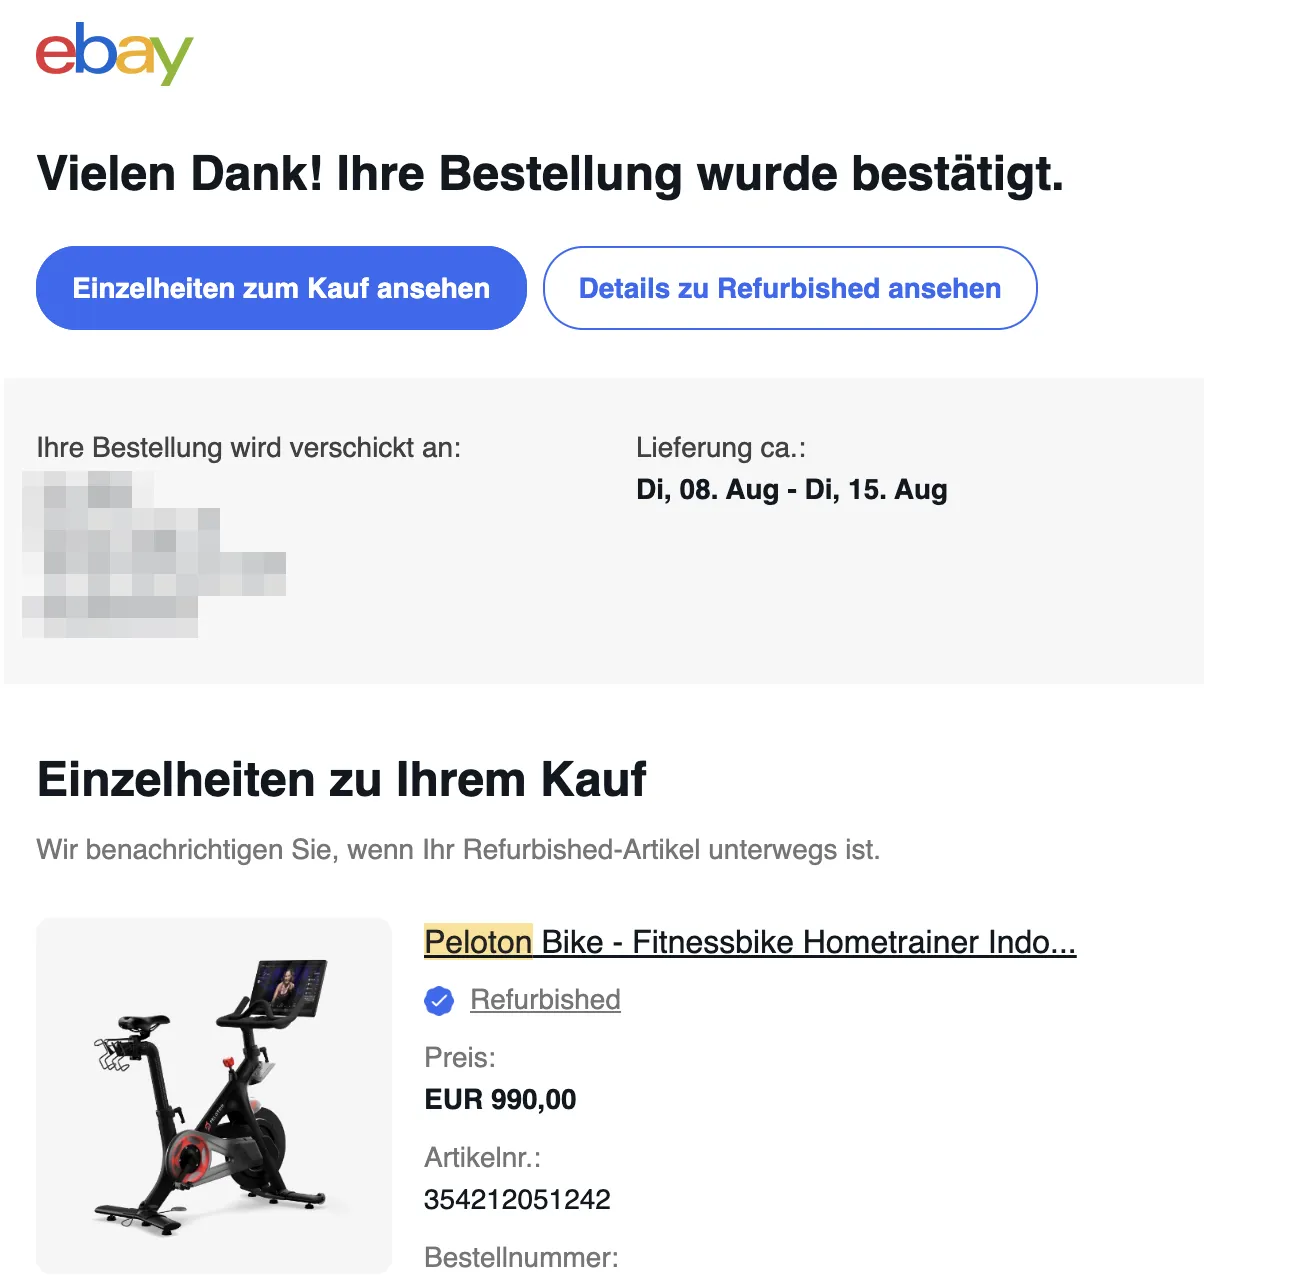This screenshot has width=1304, height=1278.
Task: Click the yellow highlighted Peloton word
Action: (478, 942)
